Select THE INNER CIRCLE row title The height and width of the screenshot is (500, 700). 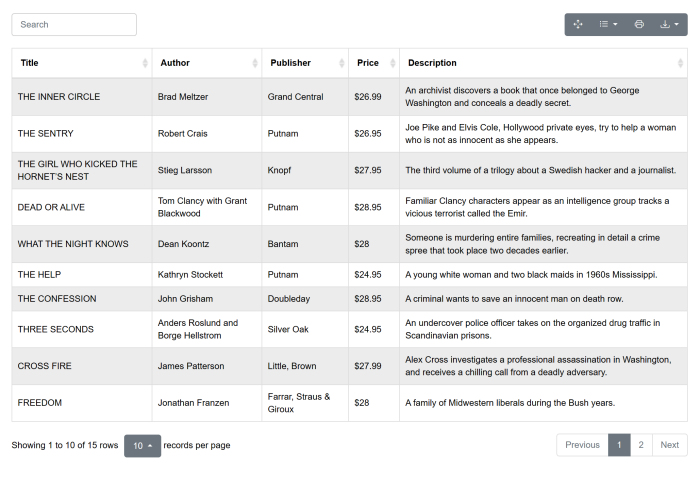tap(58, 97)
